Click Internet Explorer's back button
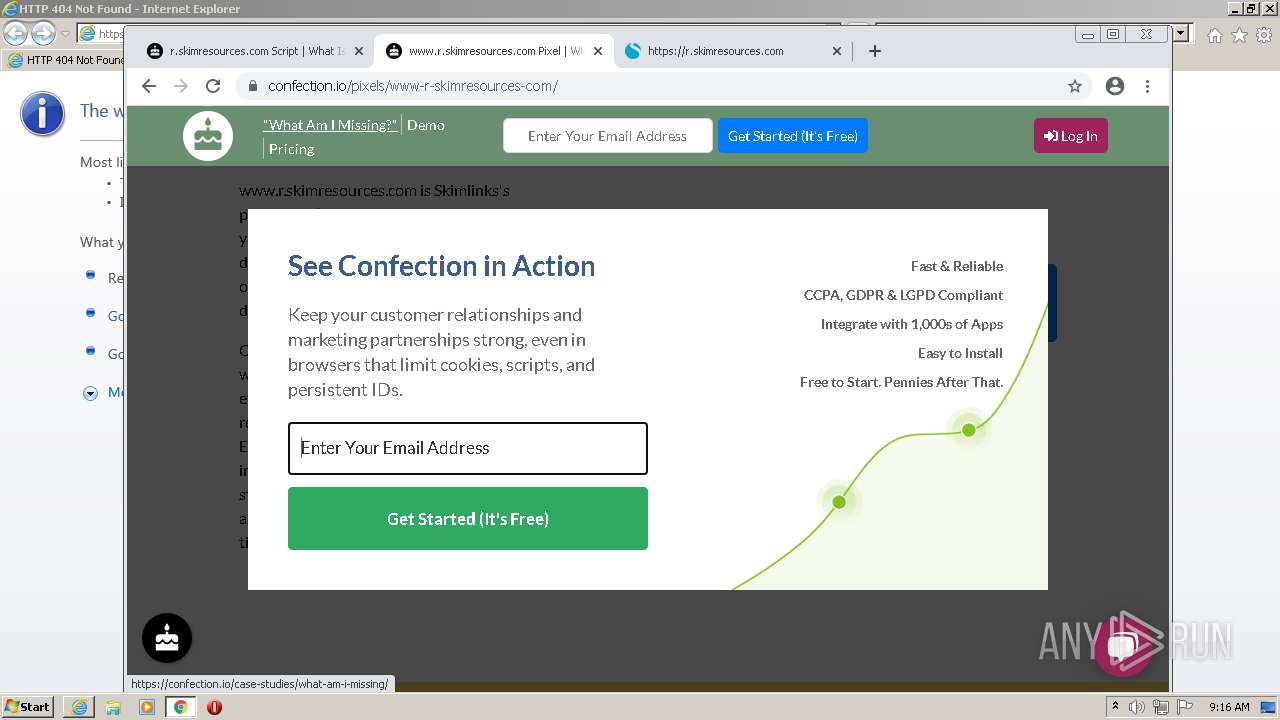Viewport: 1280px width, 720px height. (x=15, y=33)
